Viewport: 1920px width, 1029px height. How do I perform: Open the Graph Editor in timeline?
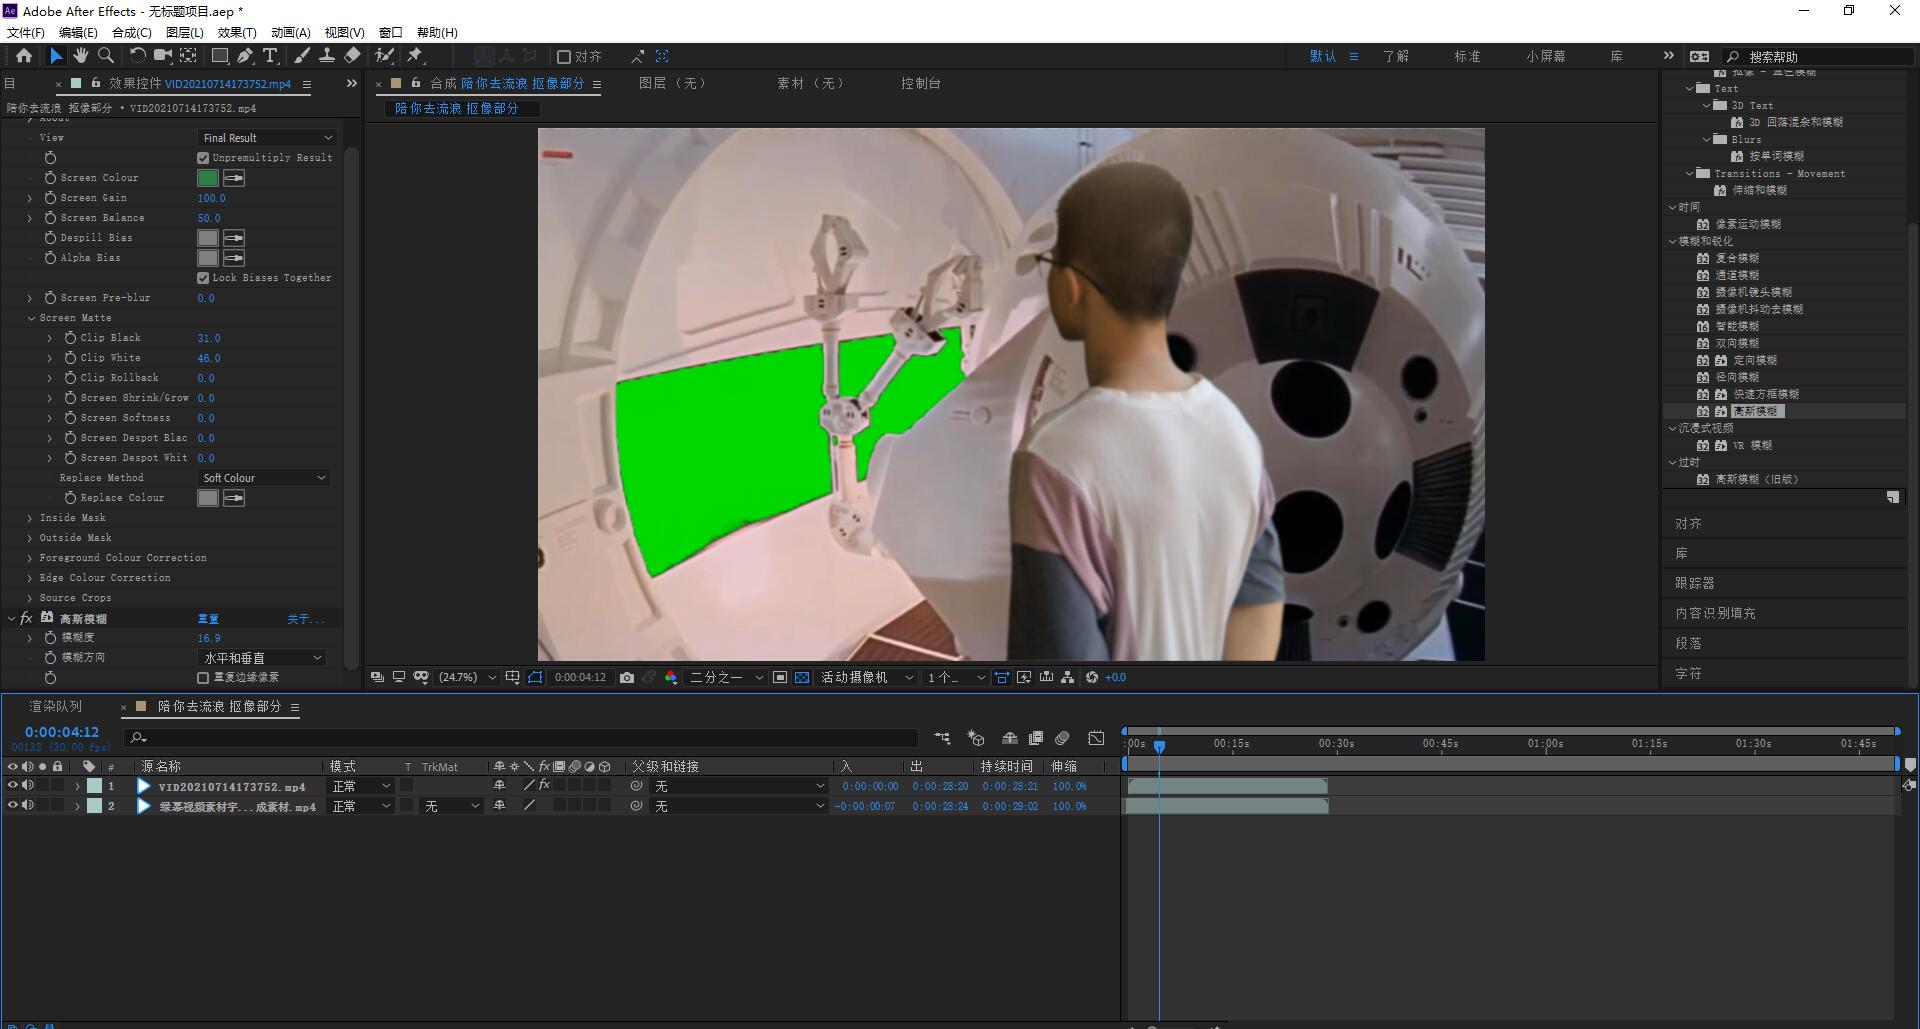[1097, 738]
